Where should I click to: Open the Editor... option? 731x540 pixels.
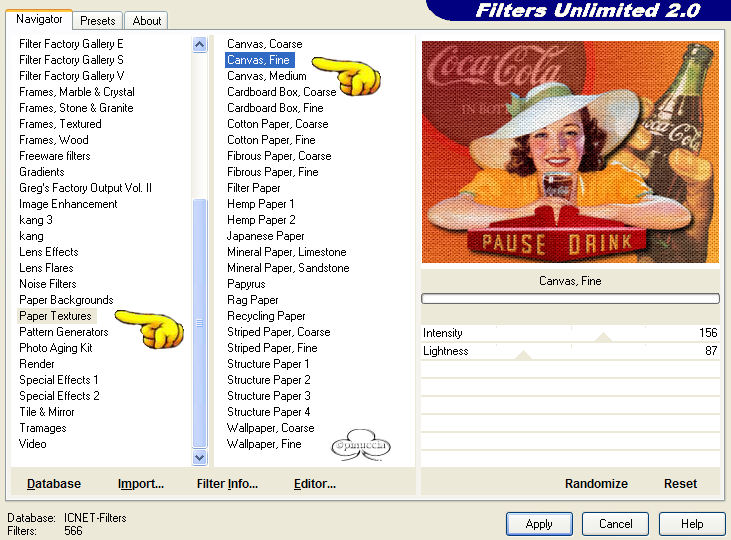pos(315,484)
